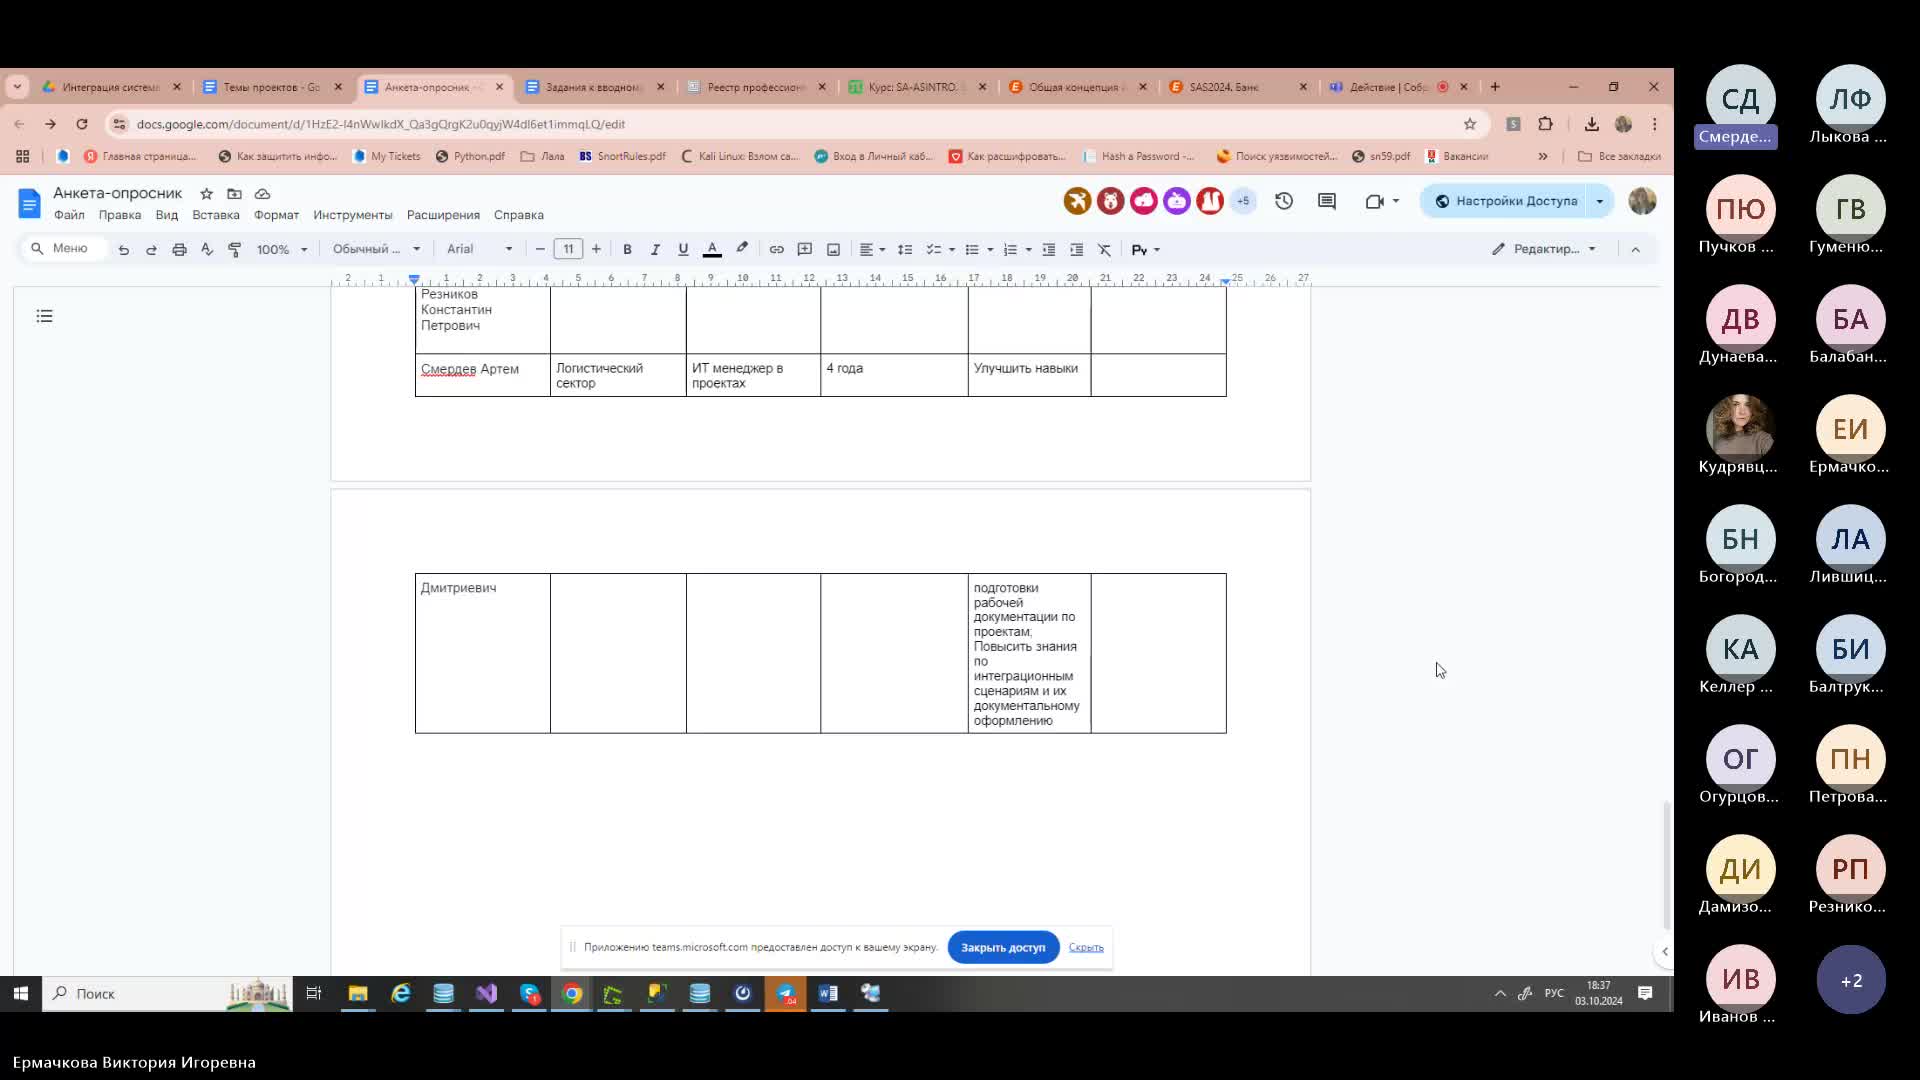Open the text color picker
This screenshot has height=1080, width=1920.
tap(712, 250)
